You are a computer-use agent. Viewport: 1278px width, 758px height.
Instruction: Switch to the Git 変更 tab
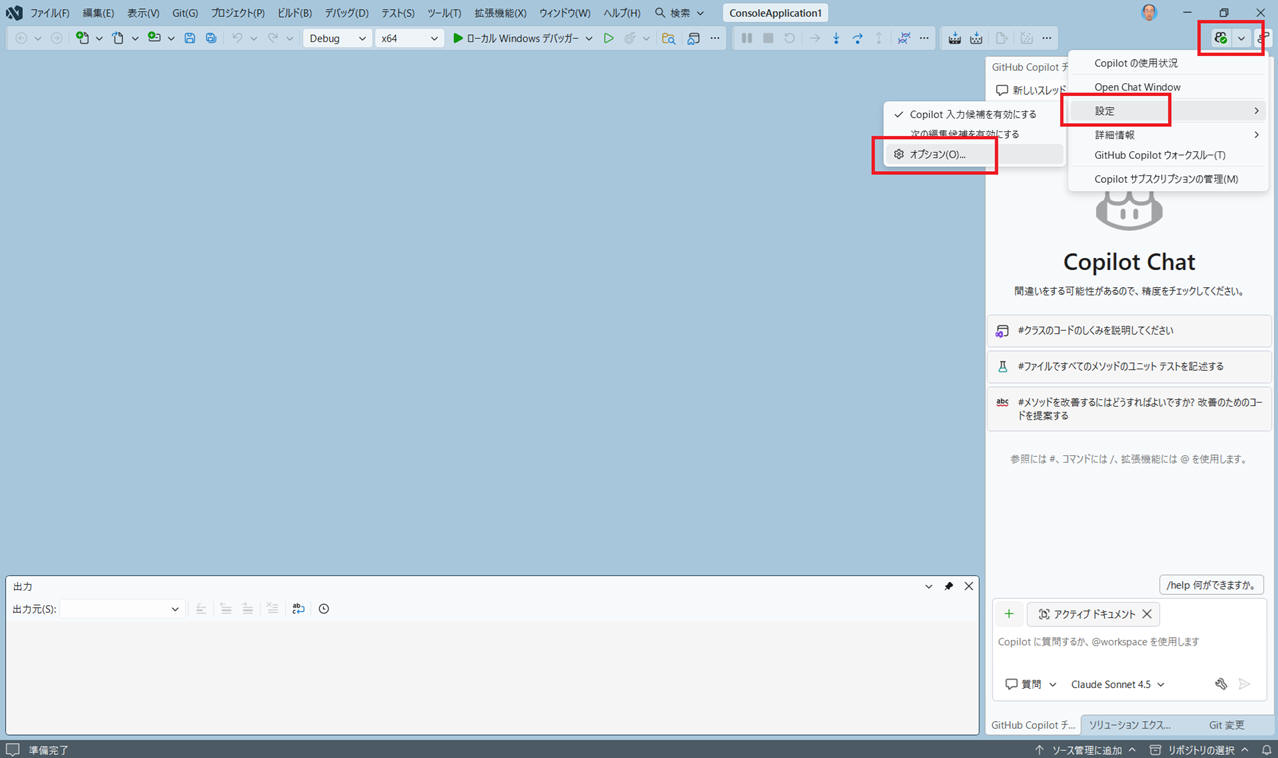(x=1226, y=724)
